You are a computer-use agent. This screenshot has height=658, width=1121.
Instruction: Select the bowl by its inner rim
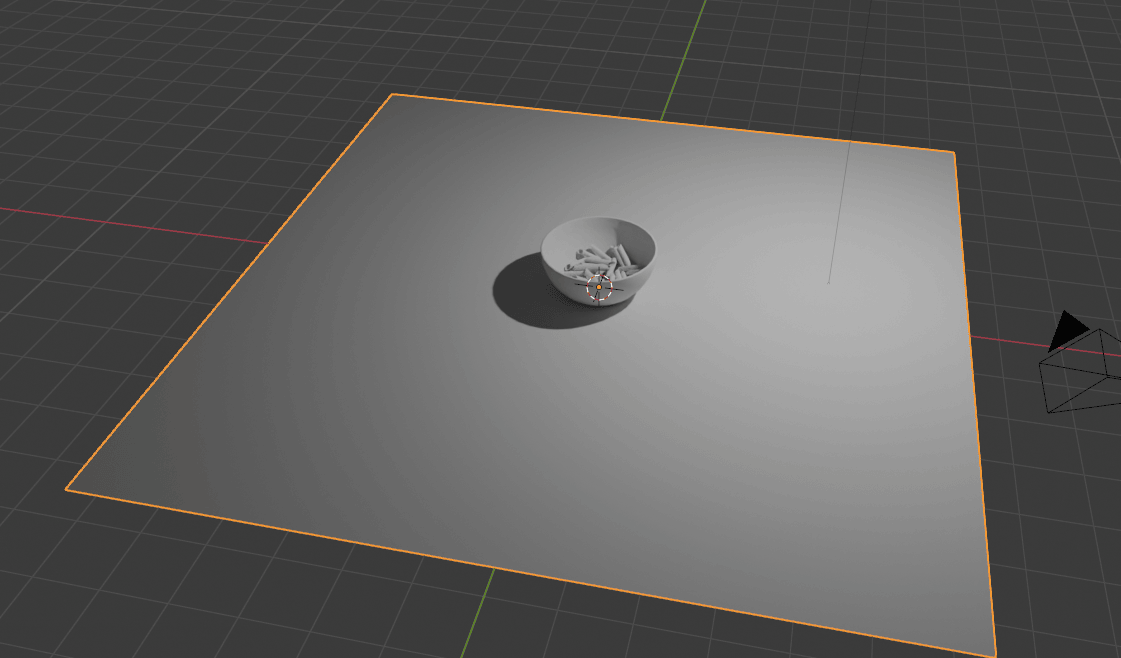pyautogui.click(x=598, y=226)
